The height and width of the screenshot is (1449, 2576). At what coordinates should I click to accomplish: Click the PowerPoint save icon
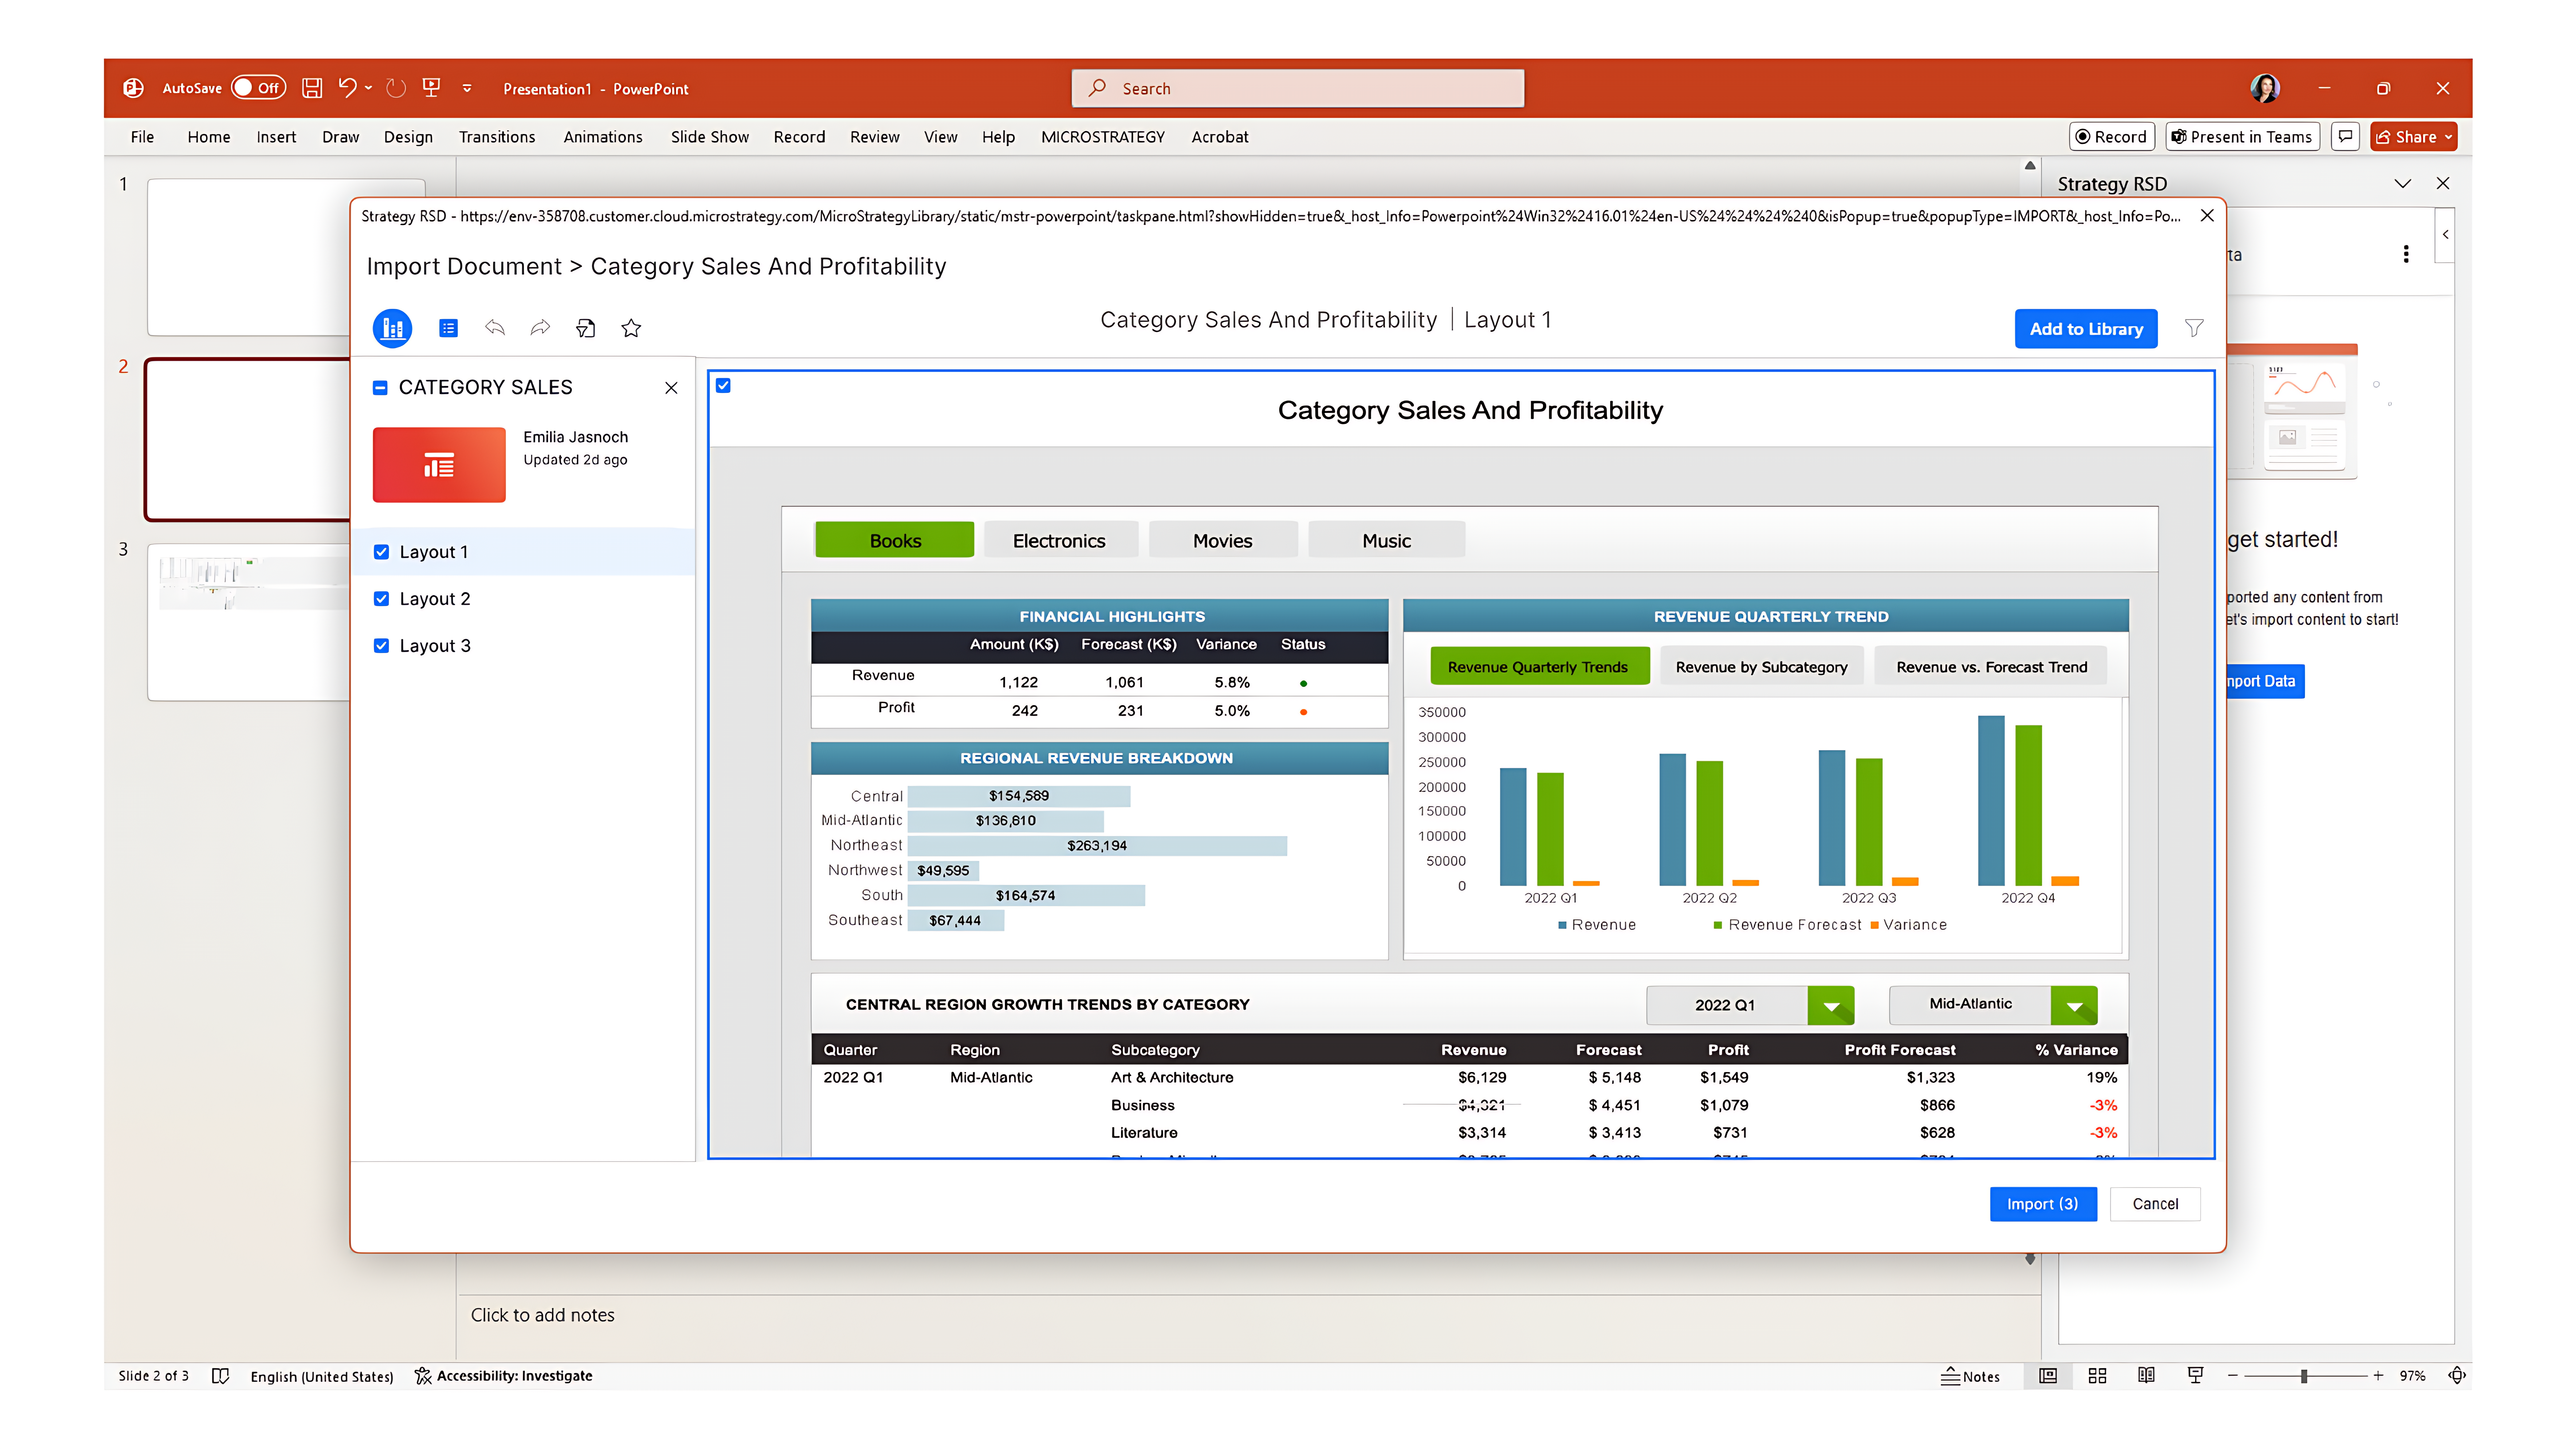pos(312,88)
